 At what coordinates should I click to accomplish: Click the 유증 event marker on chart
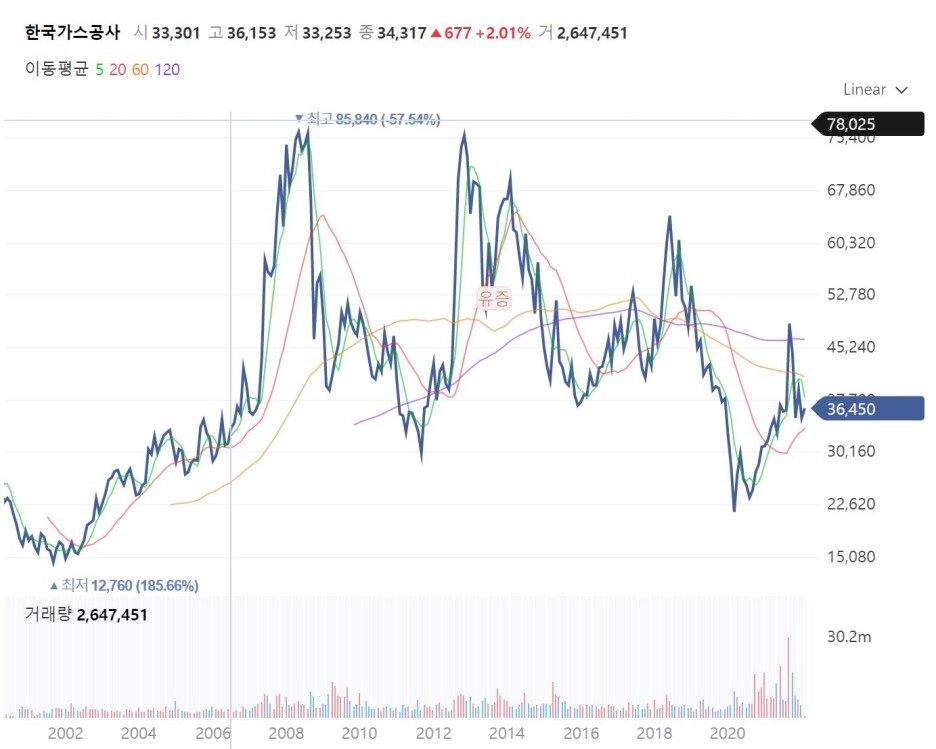click(495, 297)
